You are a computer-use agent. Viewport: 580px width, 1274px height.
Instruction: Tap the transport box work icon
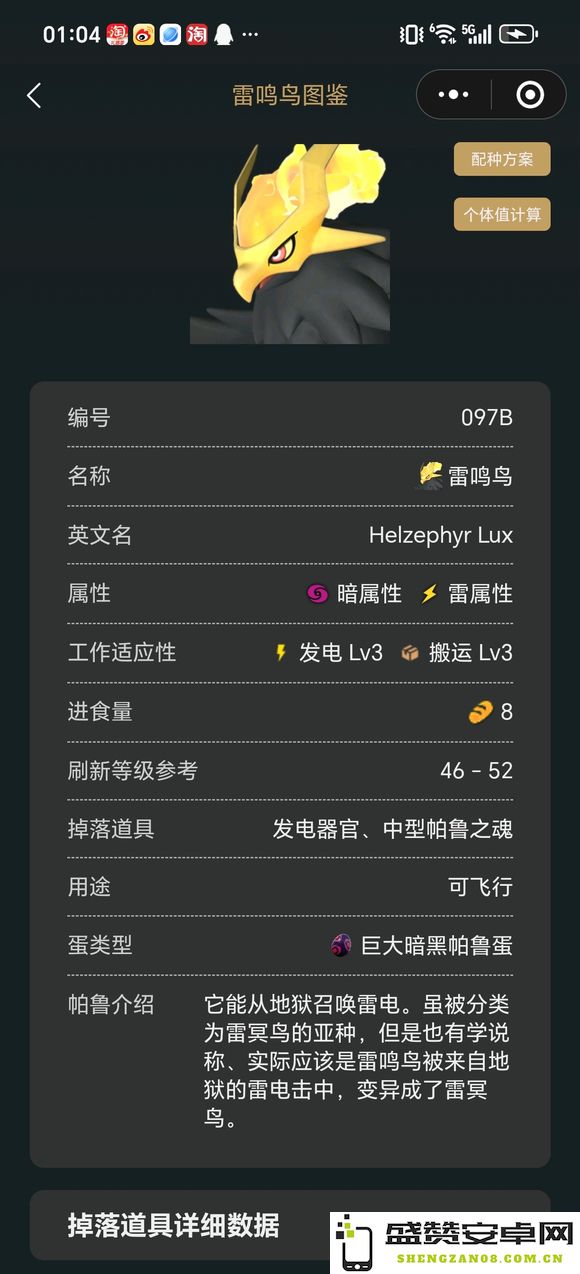tap(410, 653)
